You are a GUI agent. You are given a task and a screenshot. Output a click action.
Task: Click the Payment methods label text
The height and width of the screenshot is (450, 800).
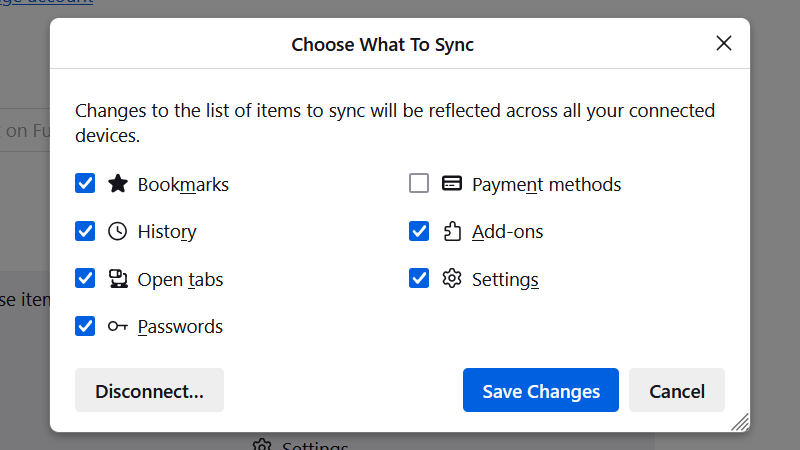547,185
